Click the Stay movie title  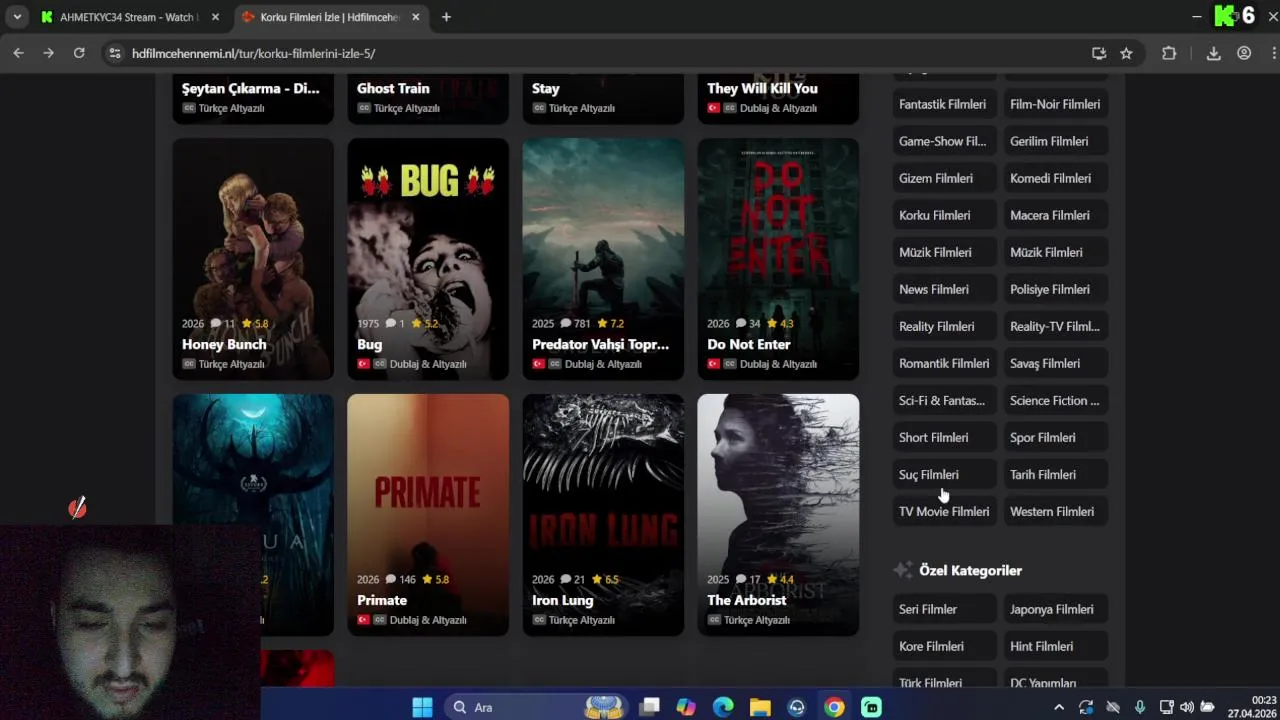point(546,88)
